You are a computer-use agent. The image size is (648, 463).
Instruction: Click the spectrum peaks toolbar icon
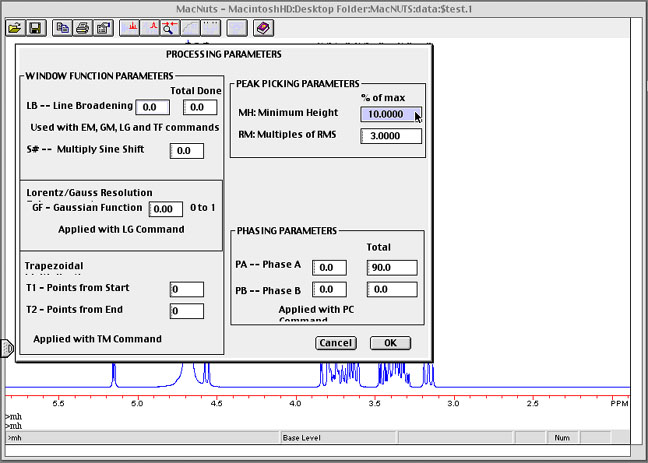tap(130, 28)
